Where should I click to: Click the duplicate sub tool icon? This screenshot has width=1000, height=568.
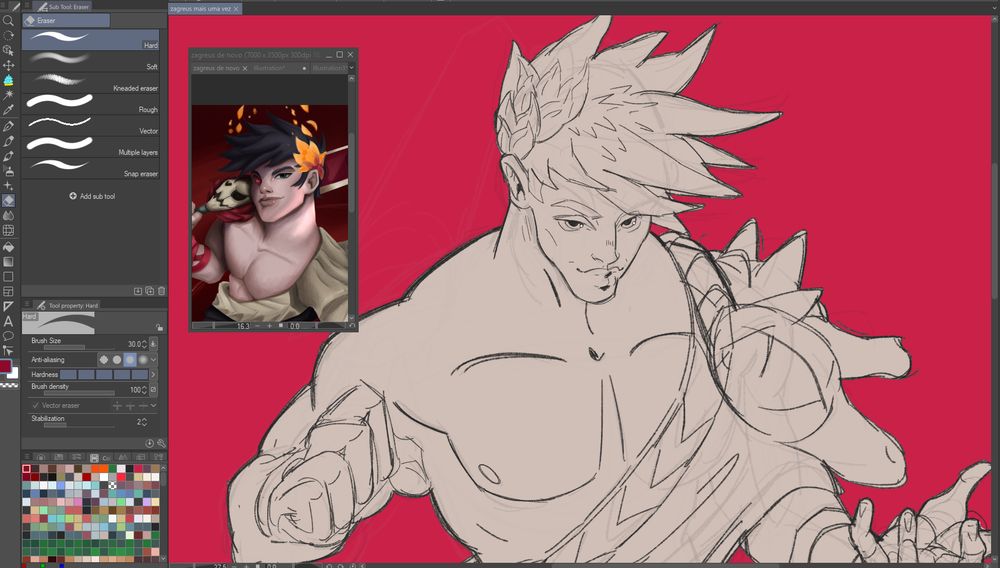(149, 291)
